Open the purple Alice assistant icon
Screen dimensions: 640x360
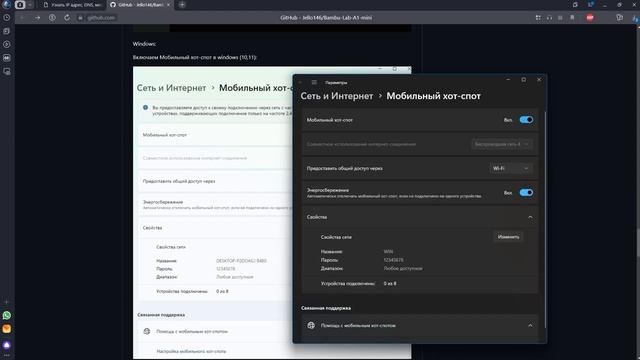tap(7, 345)
